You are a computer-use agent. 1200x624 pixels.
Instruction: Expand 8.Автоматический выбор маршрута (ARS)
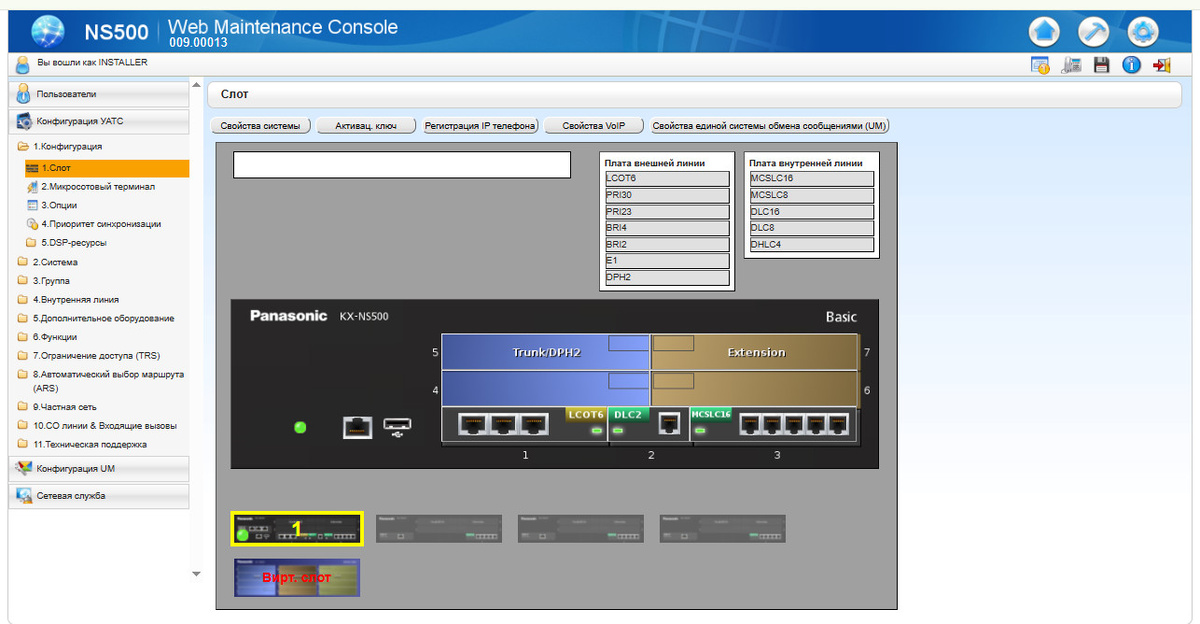(x=100, y=380)
